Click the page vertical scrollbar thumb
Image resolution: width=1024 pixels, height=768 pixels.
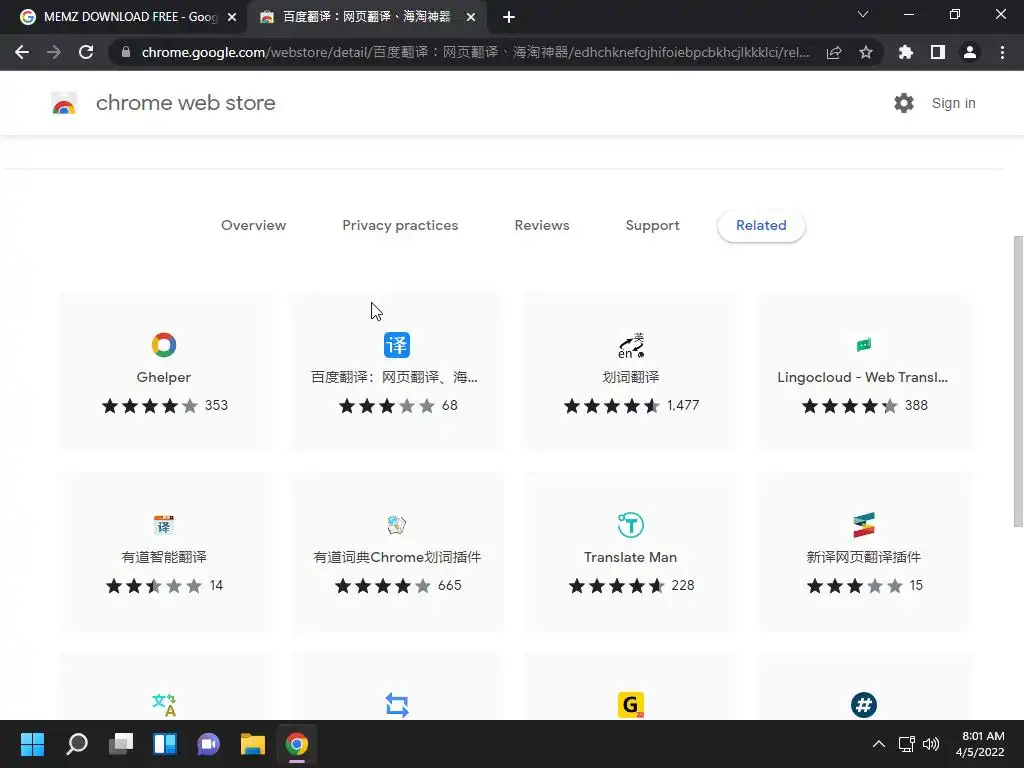(x=1017, y=381)
